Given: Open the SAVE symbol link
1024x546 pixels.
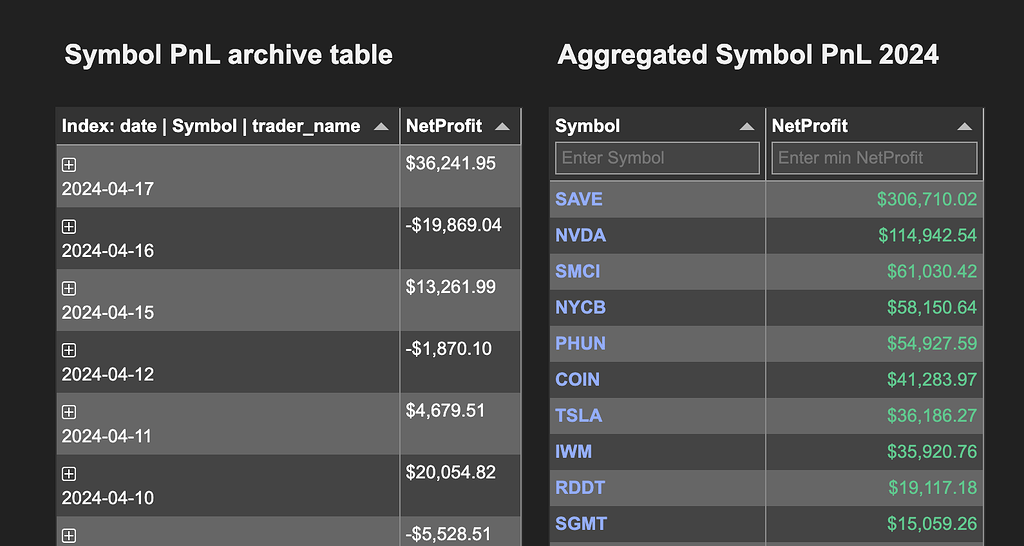Looking at the screenshot, I should pos(579,199).
